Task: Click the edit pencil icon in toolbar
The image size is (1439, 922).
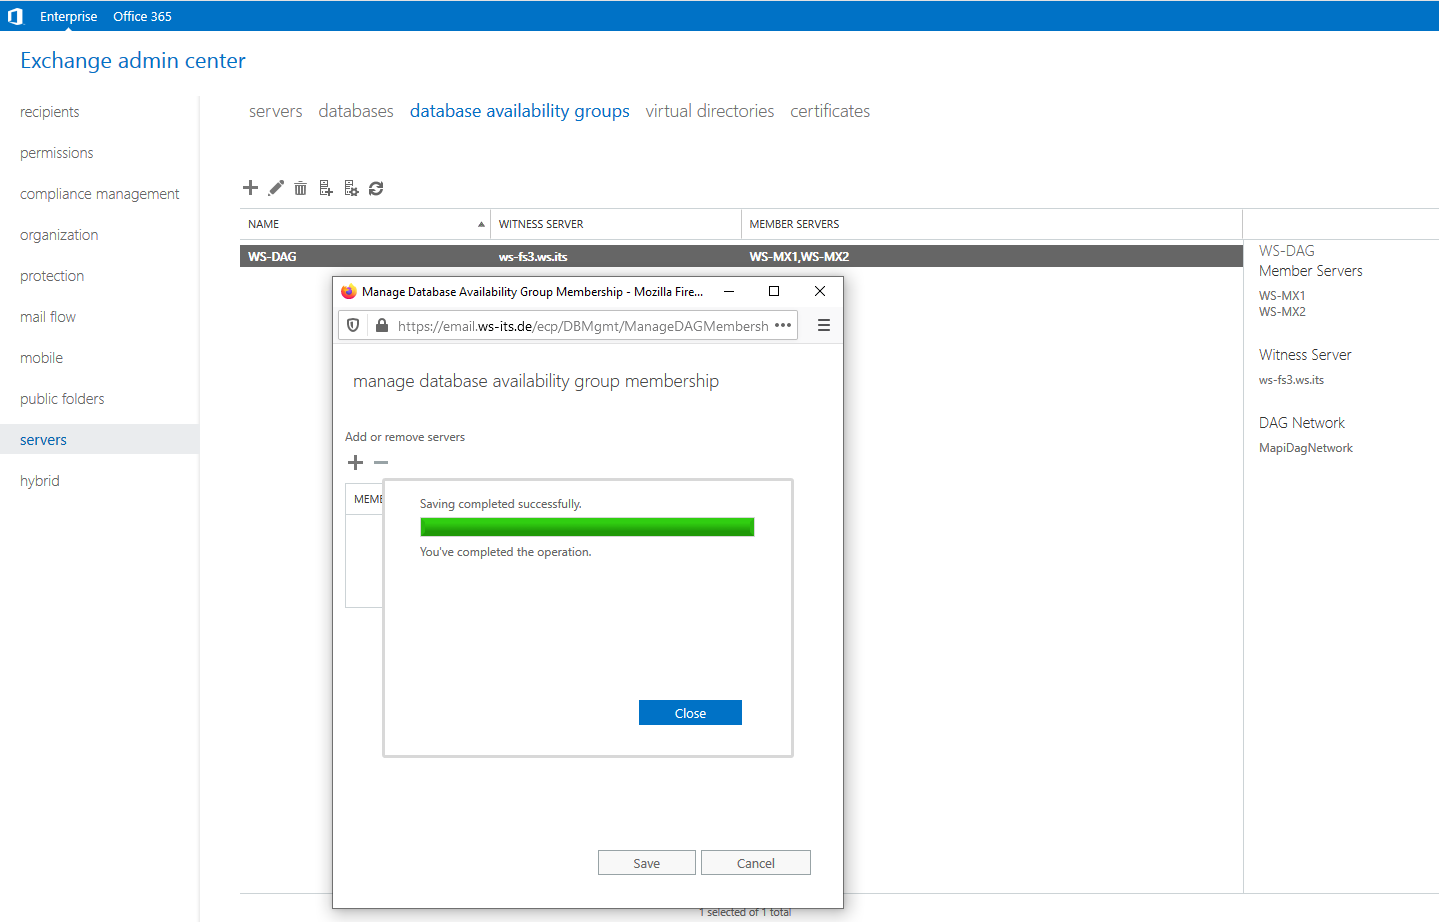Action: (x=276, y=188)
